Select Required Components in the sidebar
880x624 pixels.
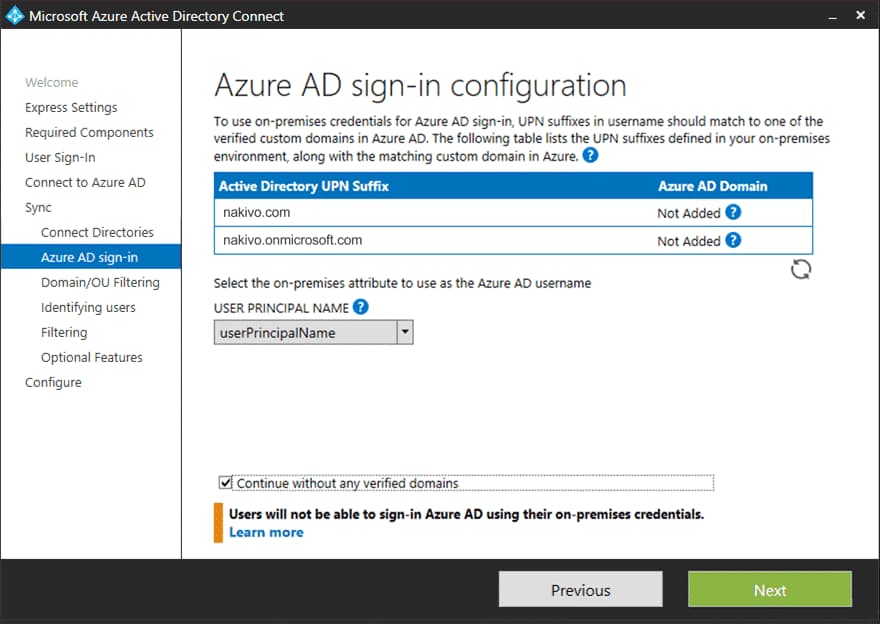(x=89, y=132)
